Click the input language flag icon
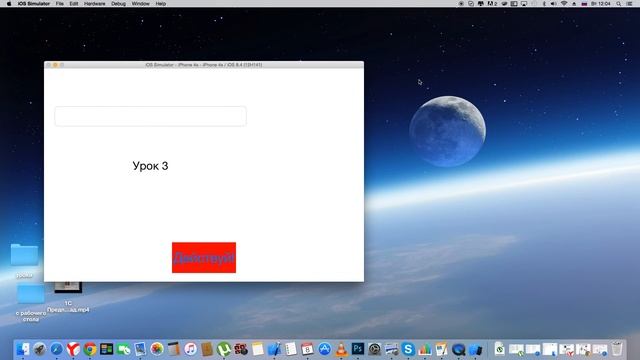Viewport: 640px width, 360px height. 584,4
